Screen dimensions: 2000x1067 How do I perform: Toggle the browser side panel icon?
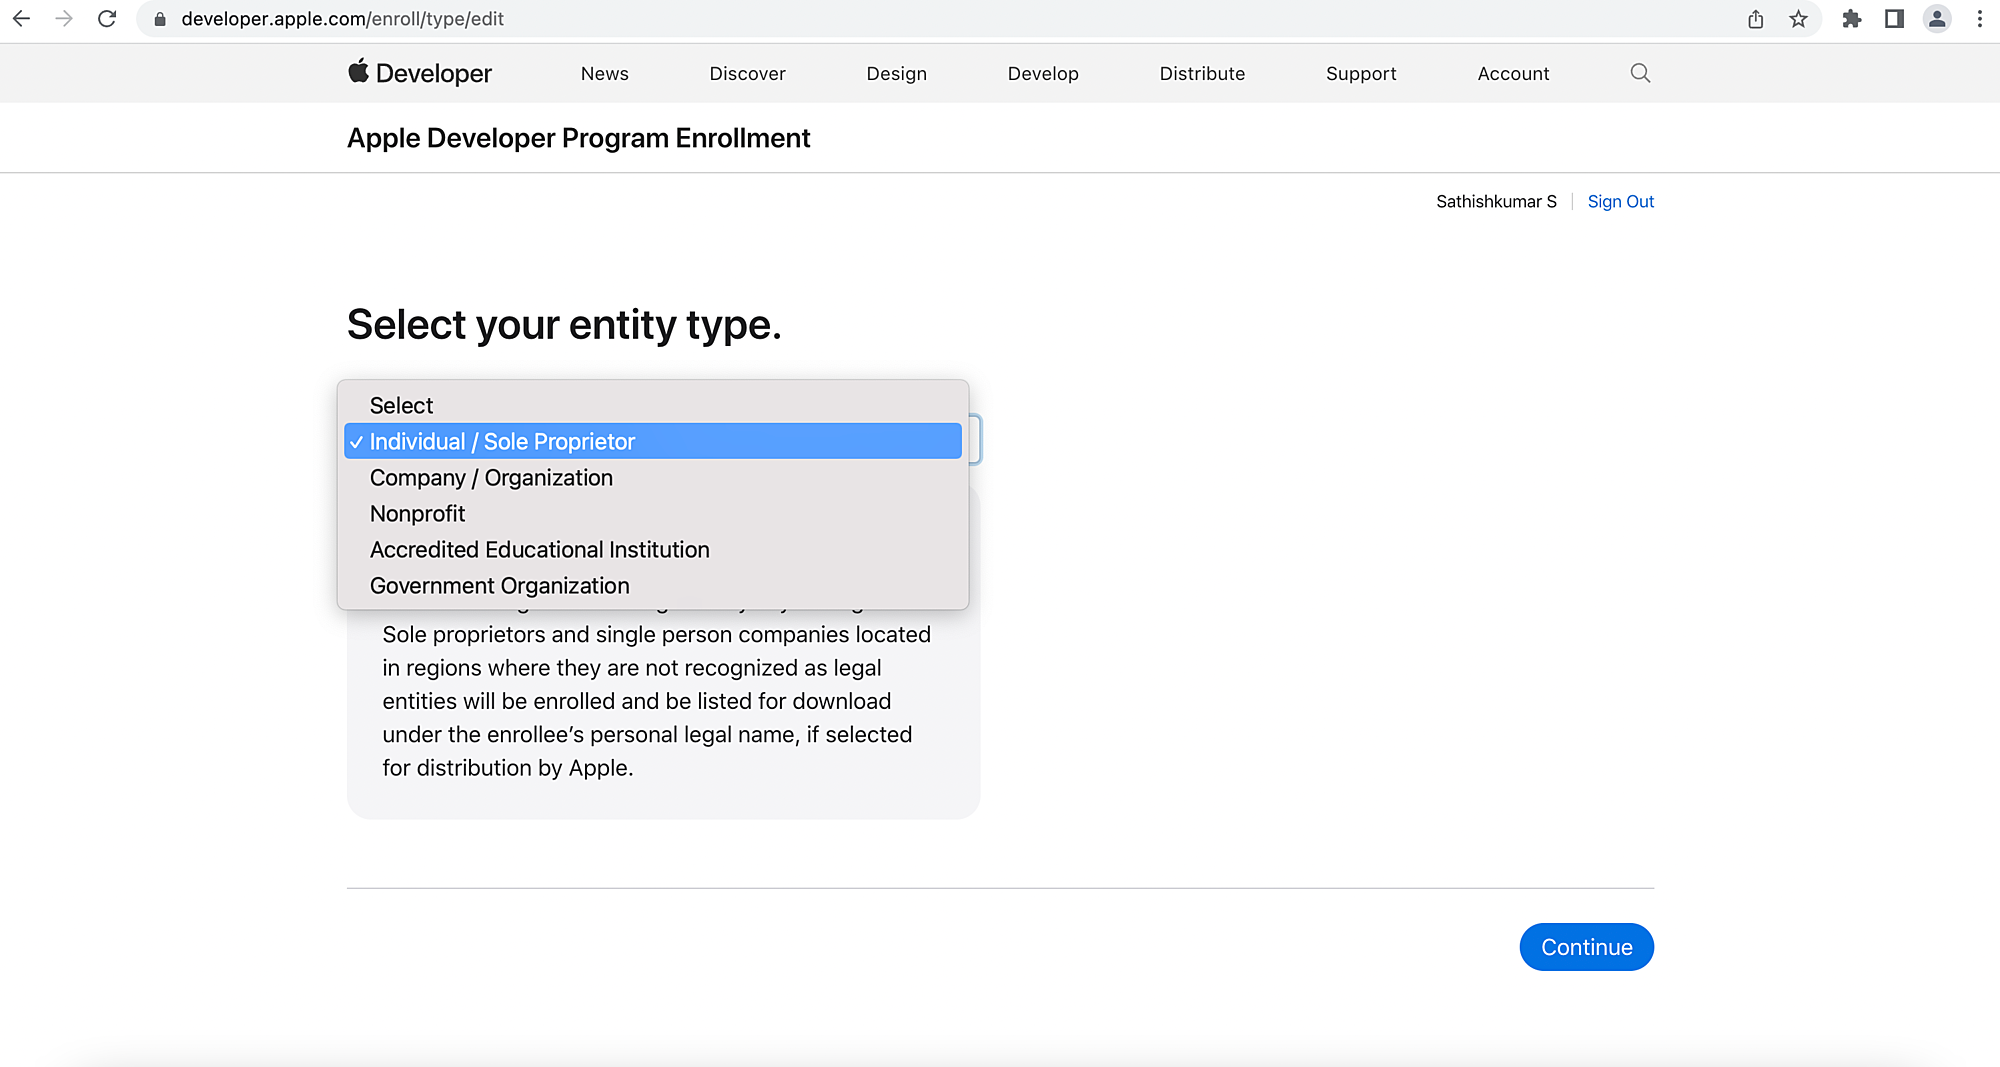pyautogui.click(x=1894, y=19)
